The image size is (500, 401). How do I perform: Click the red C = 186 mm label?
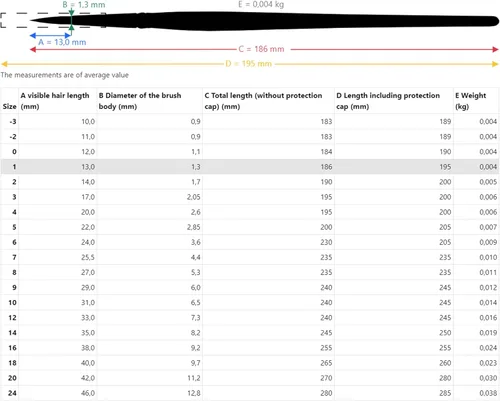coord(261,49)
